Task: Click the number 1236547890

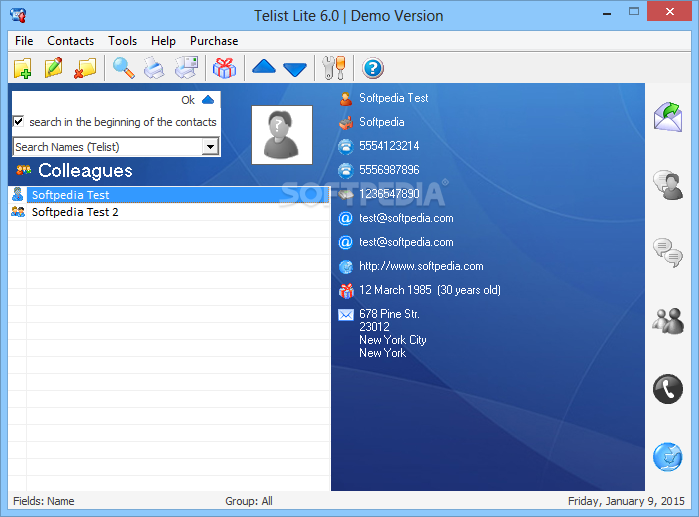Action: (389, 194)
